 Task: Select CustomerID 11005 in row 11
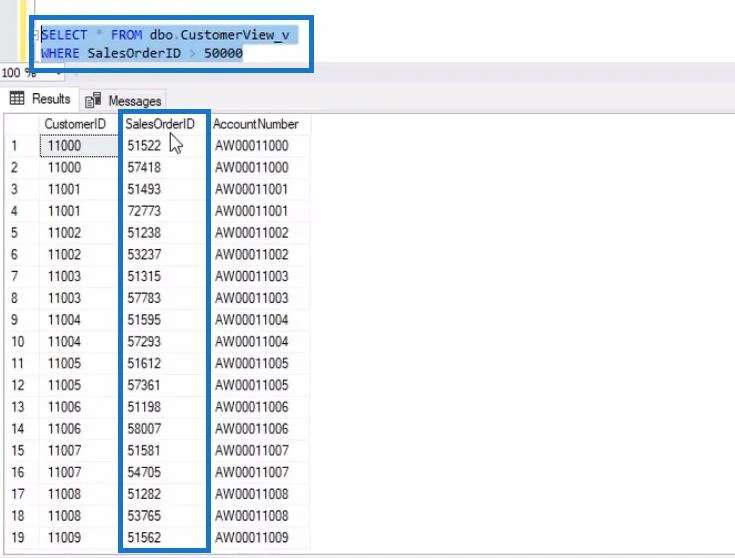(x=79, y=363)
